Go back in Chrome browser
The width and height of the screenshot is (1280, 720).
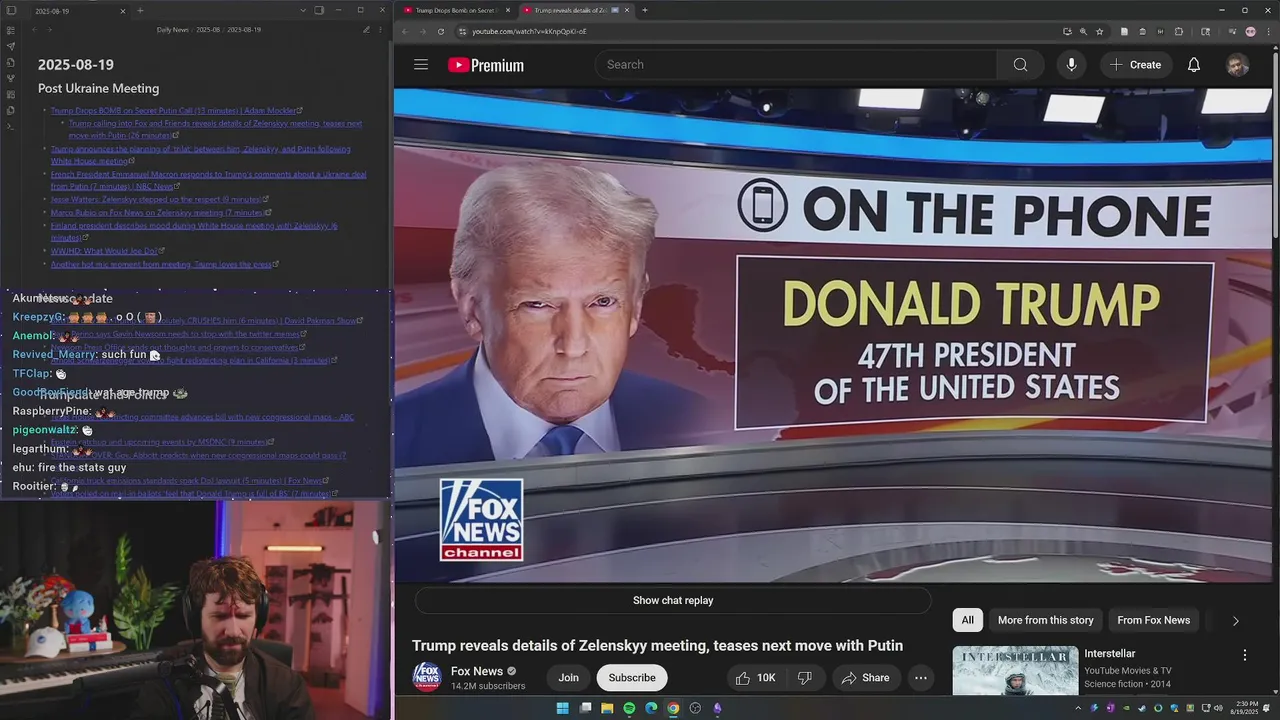404,31
